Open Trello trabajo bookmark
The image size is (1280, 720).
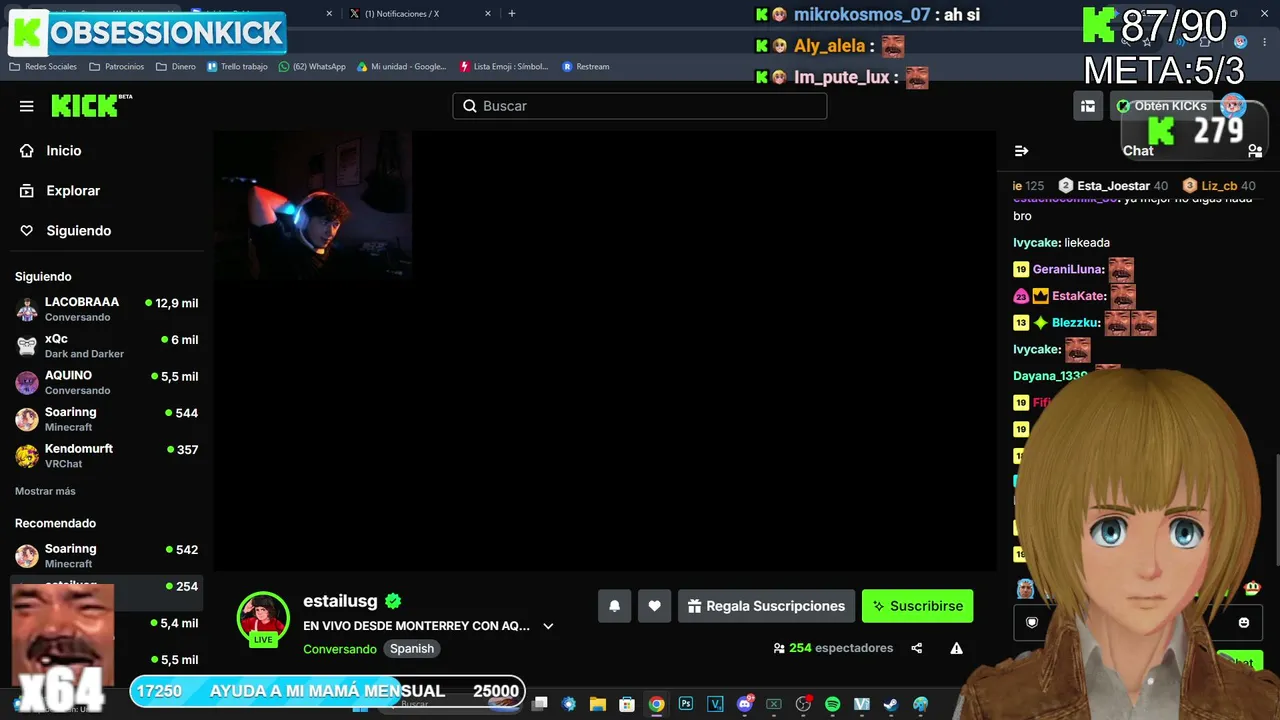pos(237,67)
